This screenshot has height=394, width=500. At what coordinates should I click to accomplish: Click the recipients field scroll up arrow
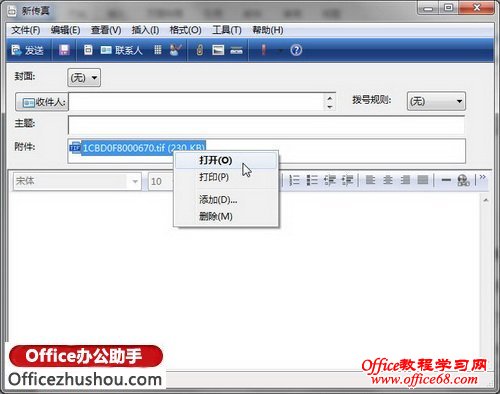(330, 98)
